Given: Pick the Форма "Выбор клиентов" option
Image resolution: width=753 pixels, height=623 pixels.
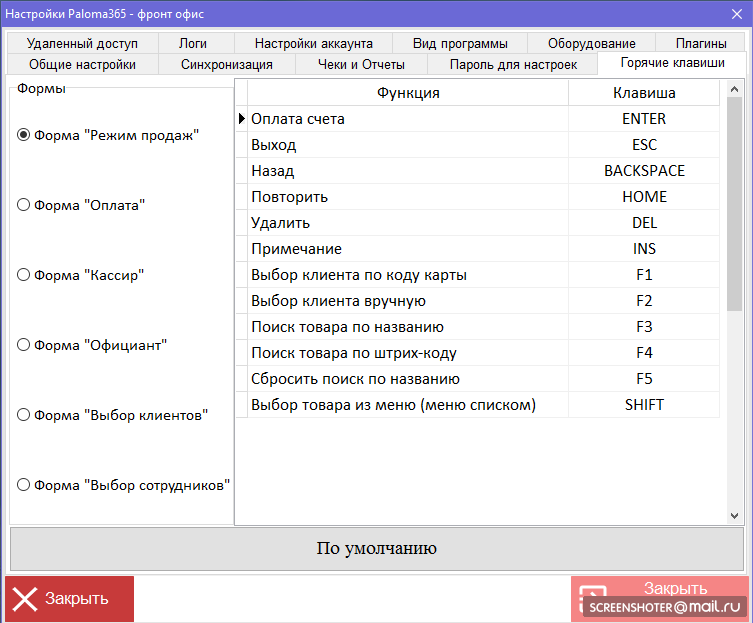Looking at the screenshot, I should (24, 415).
